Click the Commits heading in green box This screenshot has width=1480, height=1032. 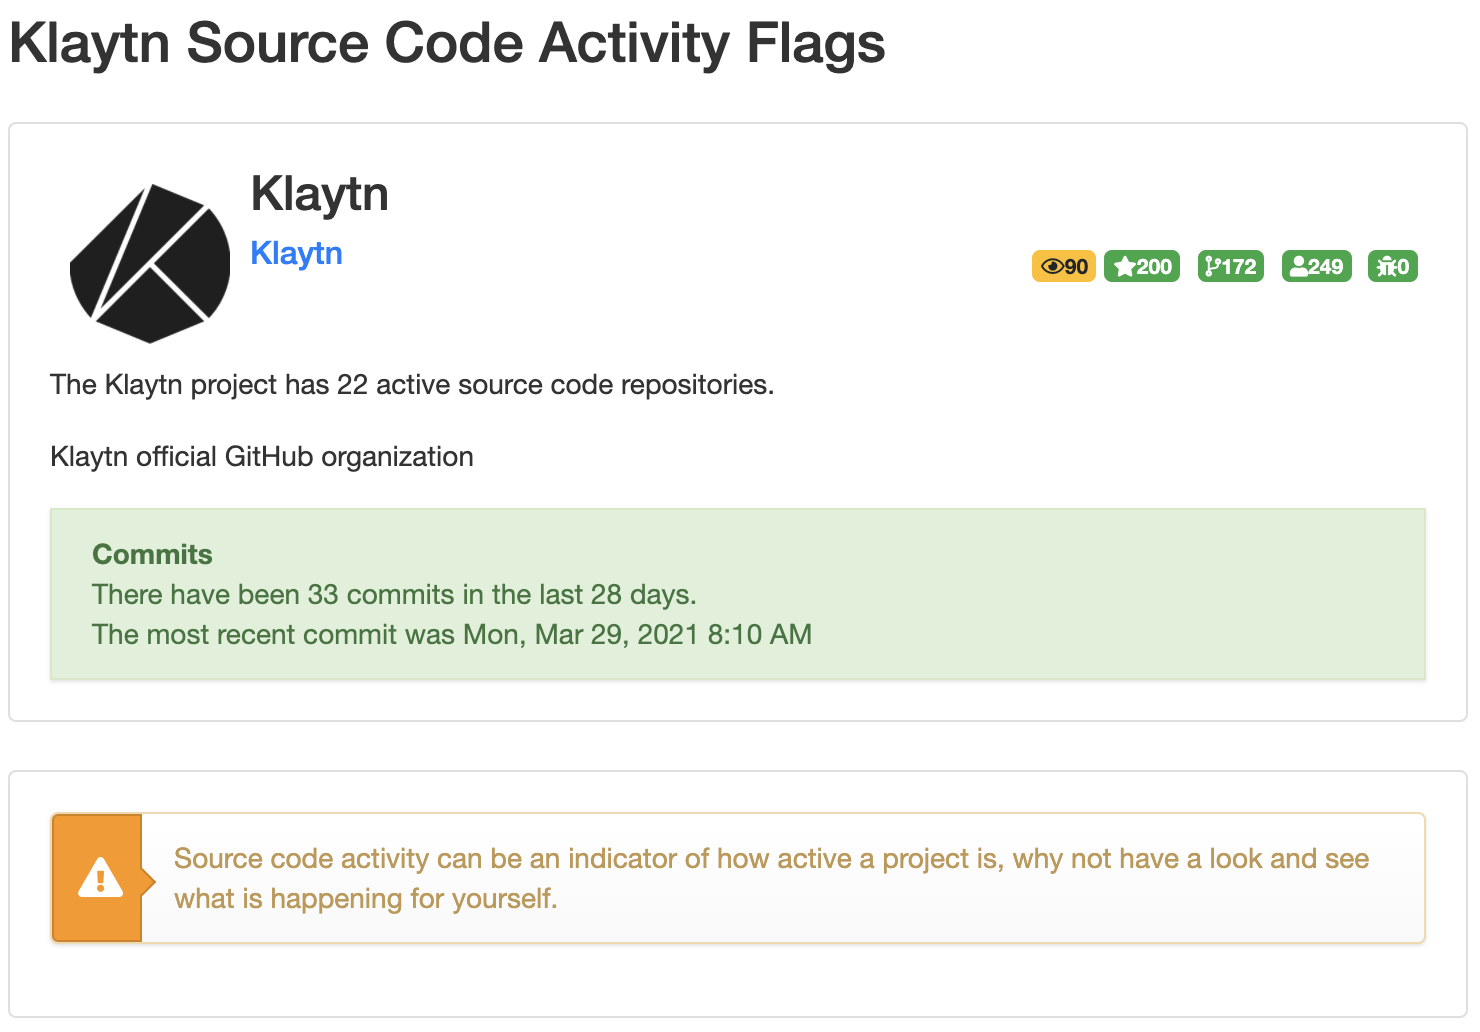pos(152,554)
